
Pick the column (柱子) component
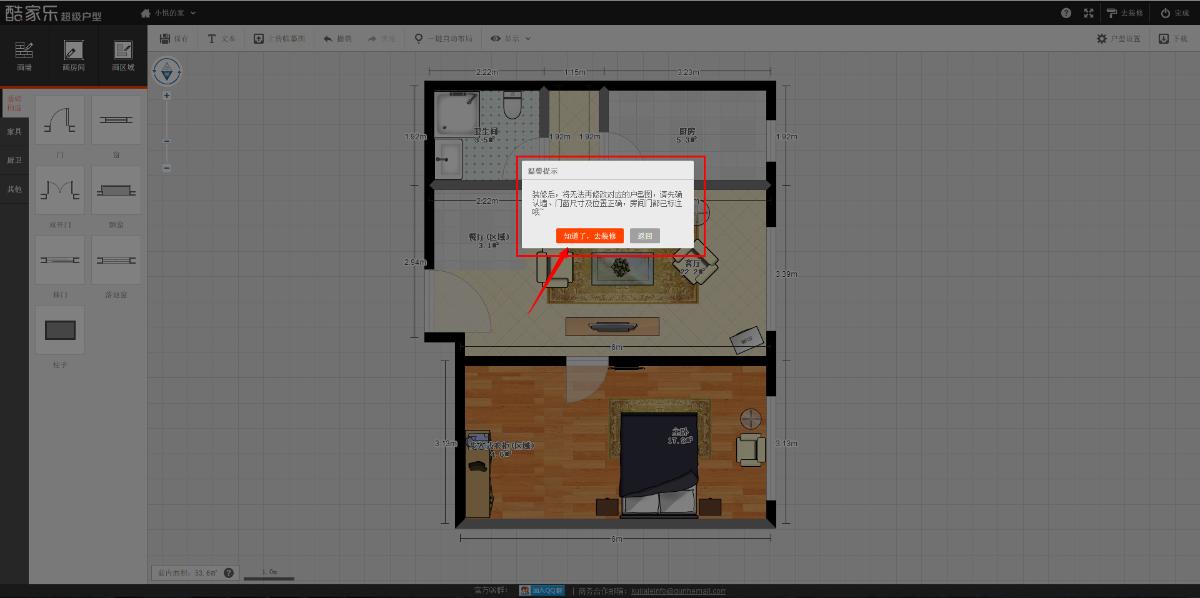[x=61, y=331]
